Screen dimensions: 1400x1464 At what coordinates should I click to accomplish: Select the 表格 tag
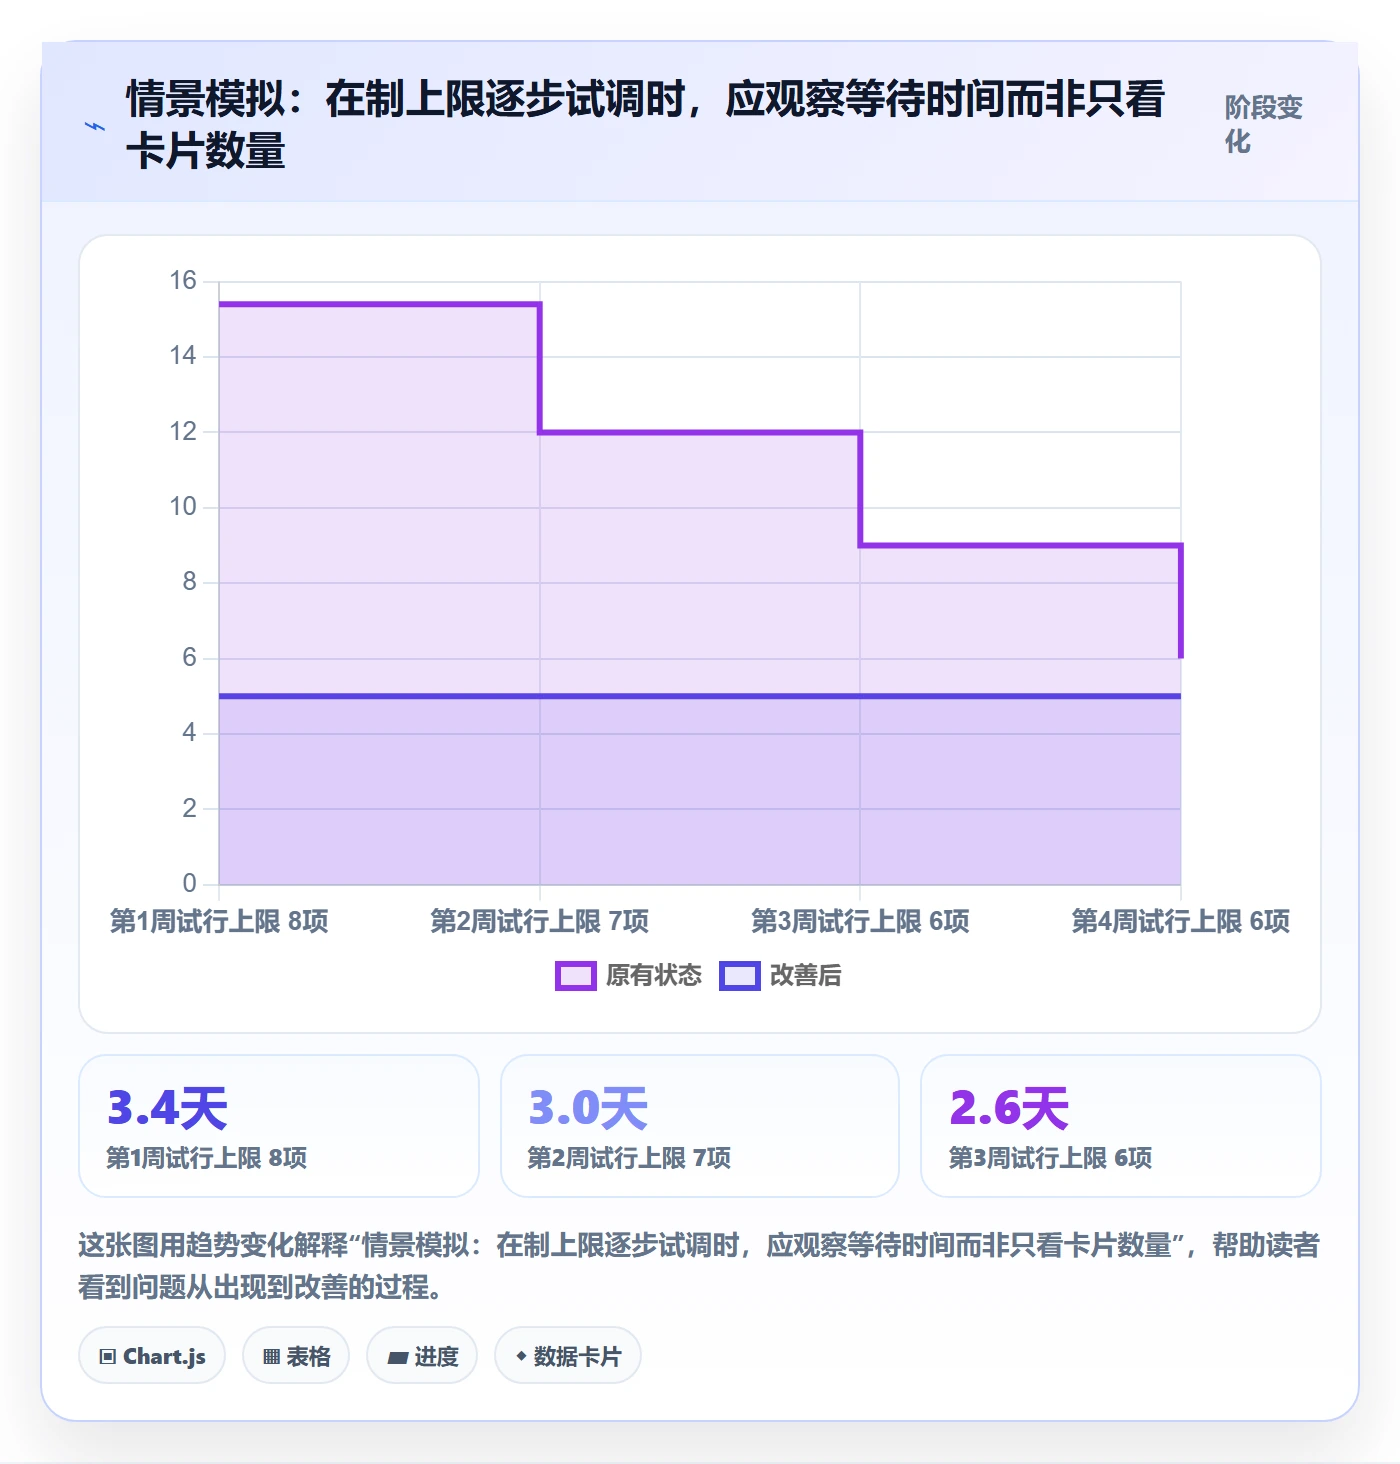coord(296,1356)
